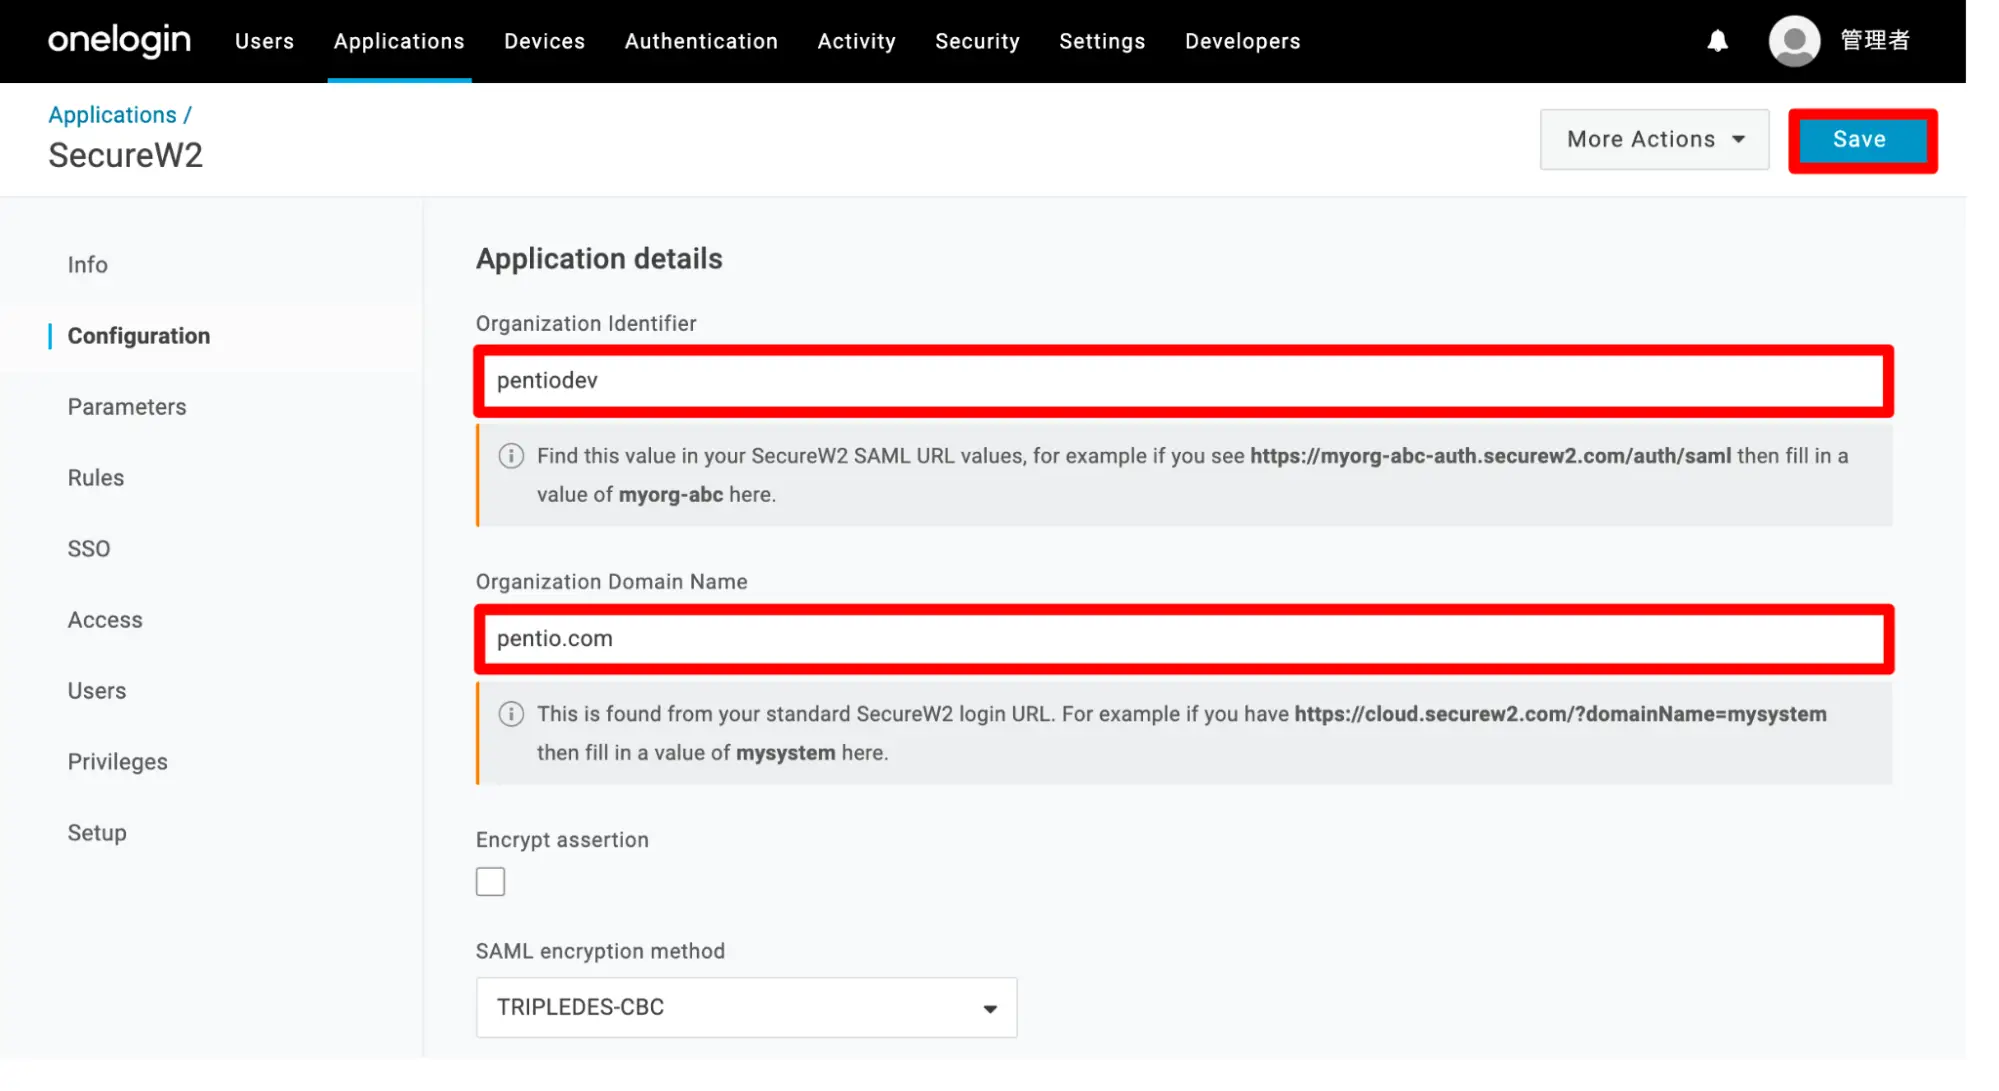The width and height of the screenshot is (1999, 1091).
Task: Focus the Organization Identifier field
Action: (x=1183, y=381)
